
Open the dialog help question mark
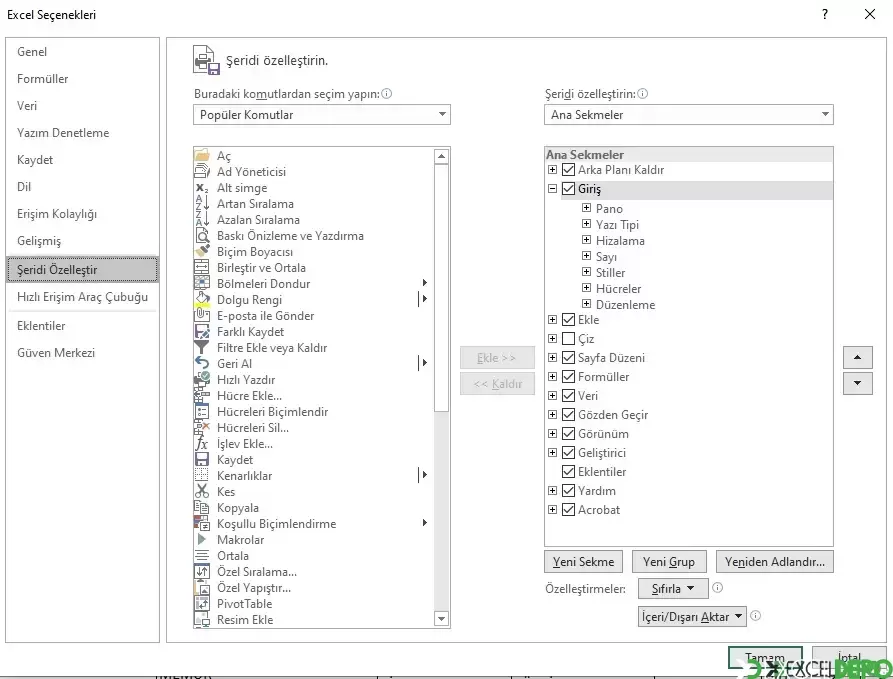(x=825, y=14)
